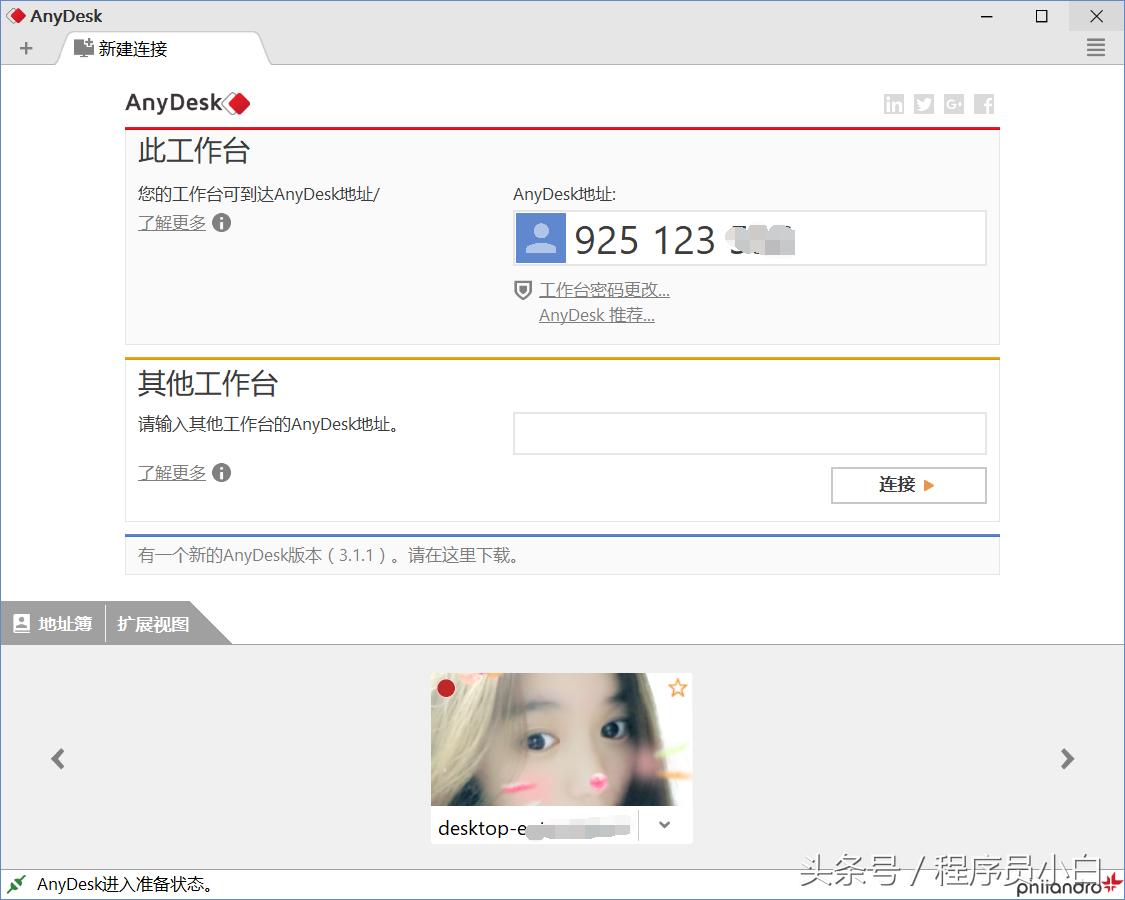1125x900 pixels.
Task: Click the info icon next to first 了解更多
Action: point(221,222)
